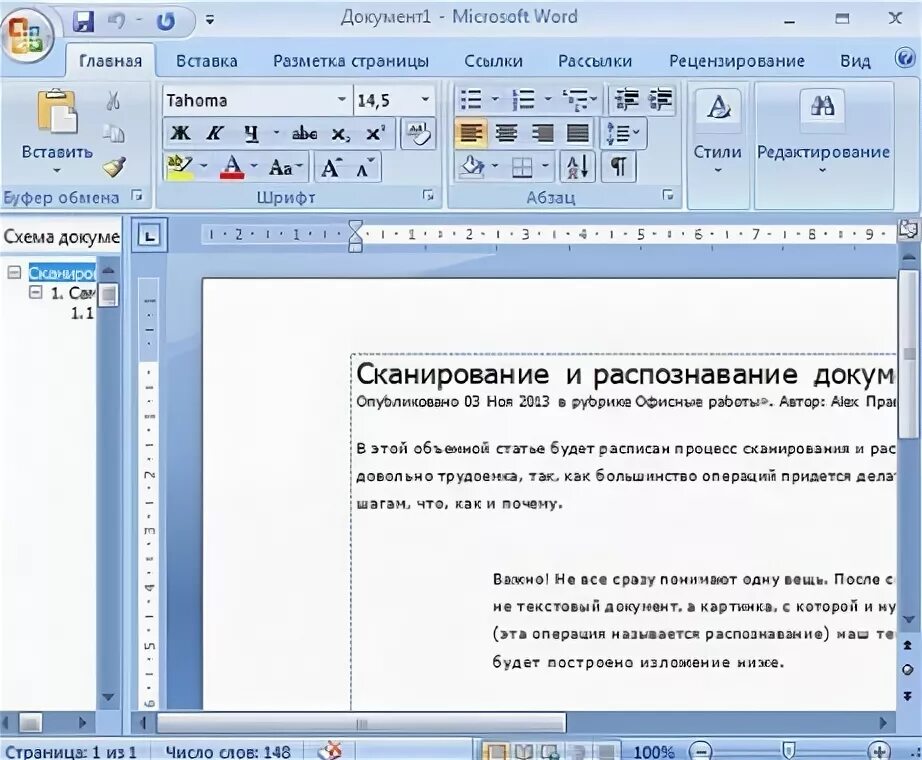Align text right
This screenshot has width=922, height=760.
click(542, 134)
